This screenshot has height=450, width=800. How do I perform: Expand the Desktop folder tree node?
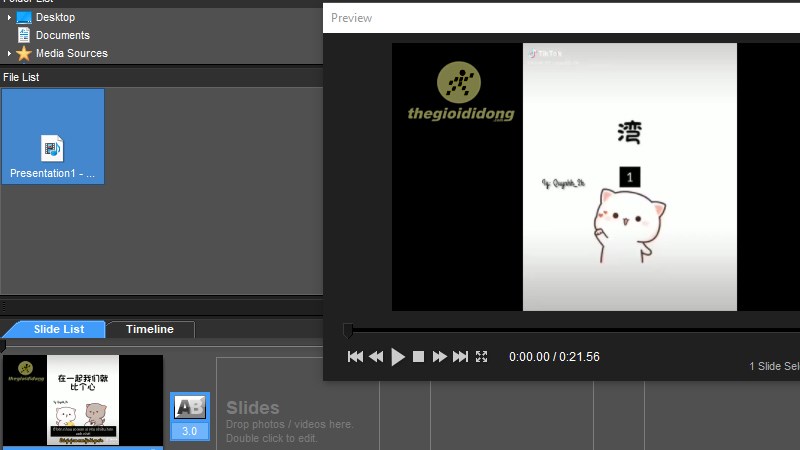[9, 18]
